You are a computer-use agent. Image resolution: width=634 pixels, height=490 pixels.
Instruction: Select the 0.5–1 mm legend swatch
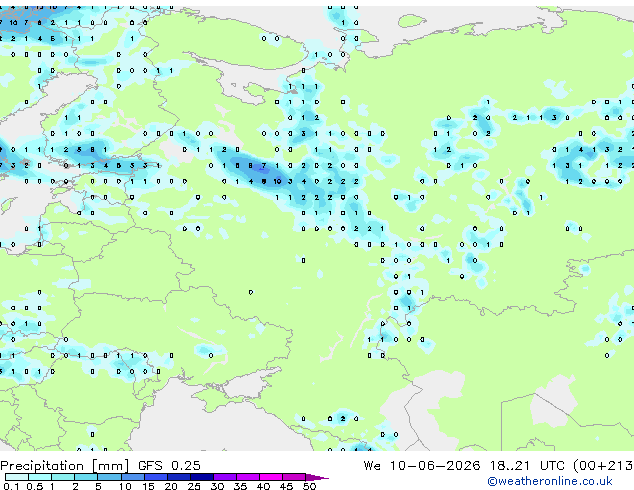(40, 477)
